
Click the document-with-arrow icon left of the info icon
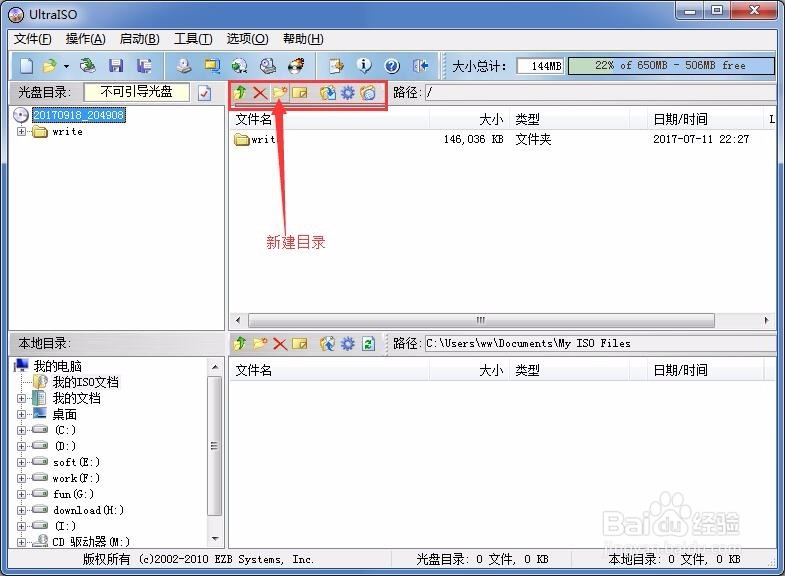[x=336, y=66]
